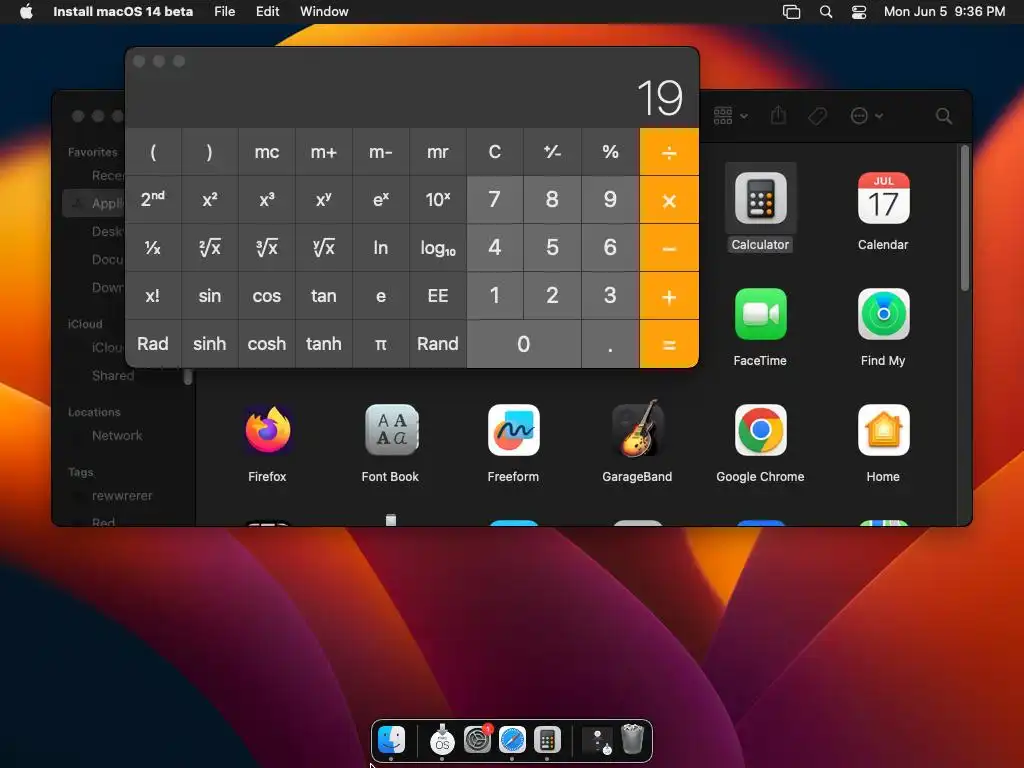1024x768 pixels.
Task: Click the calculator minus key
Action: 669,248
